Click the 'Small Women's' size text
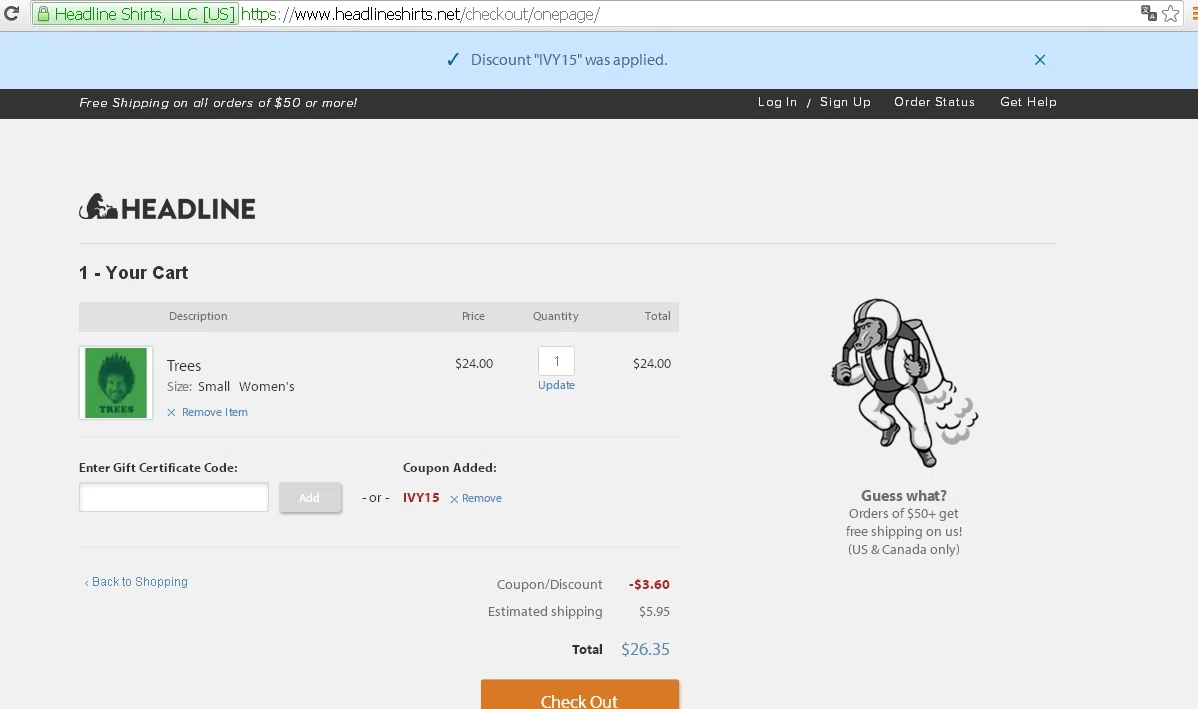The width and height of the screenshot is (1198, 709). tap(246, 387)
